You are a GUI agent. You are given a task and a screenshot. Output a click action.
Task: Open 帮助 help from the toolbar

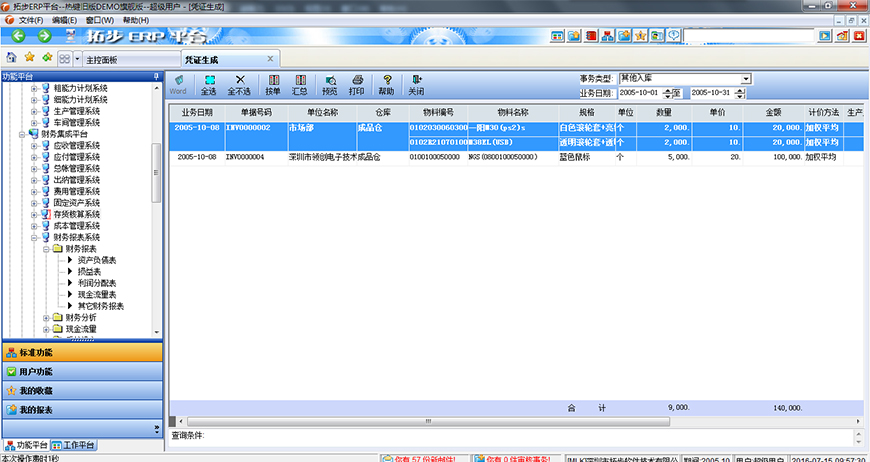(386, 85)
